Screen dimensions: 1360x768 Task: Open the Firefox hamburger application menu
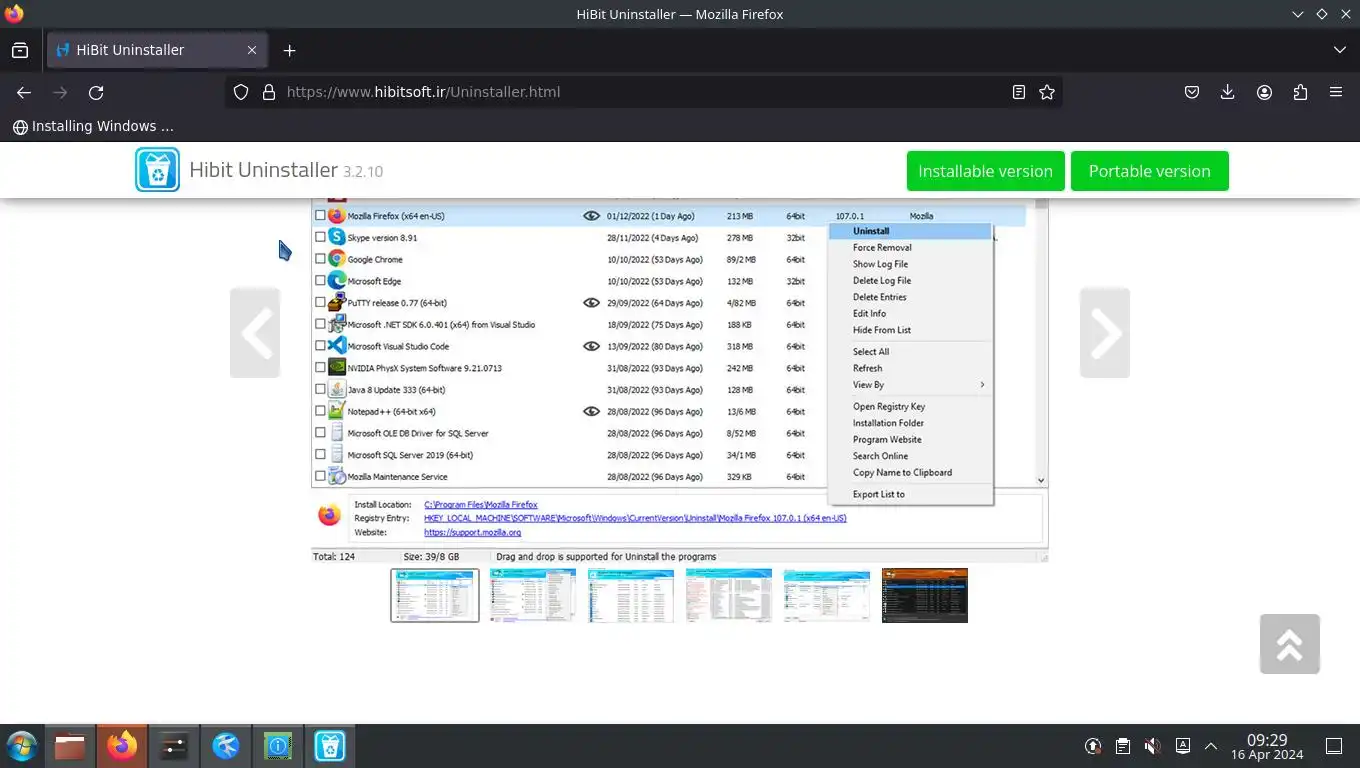click(1336, 92)
